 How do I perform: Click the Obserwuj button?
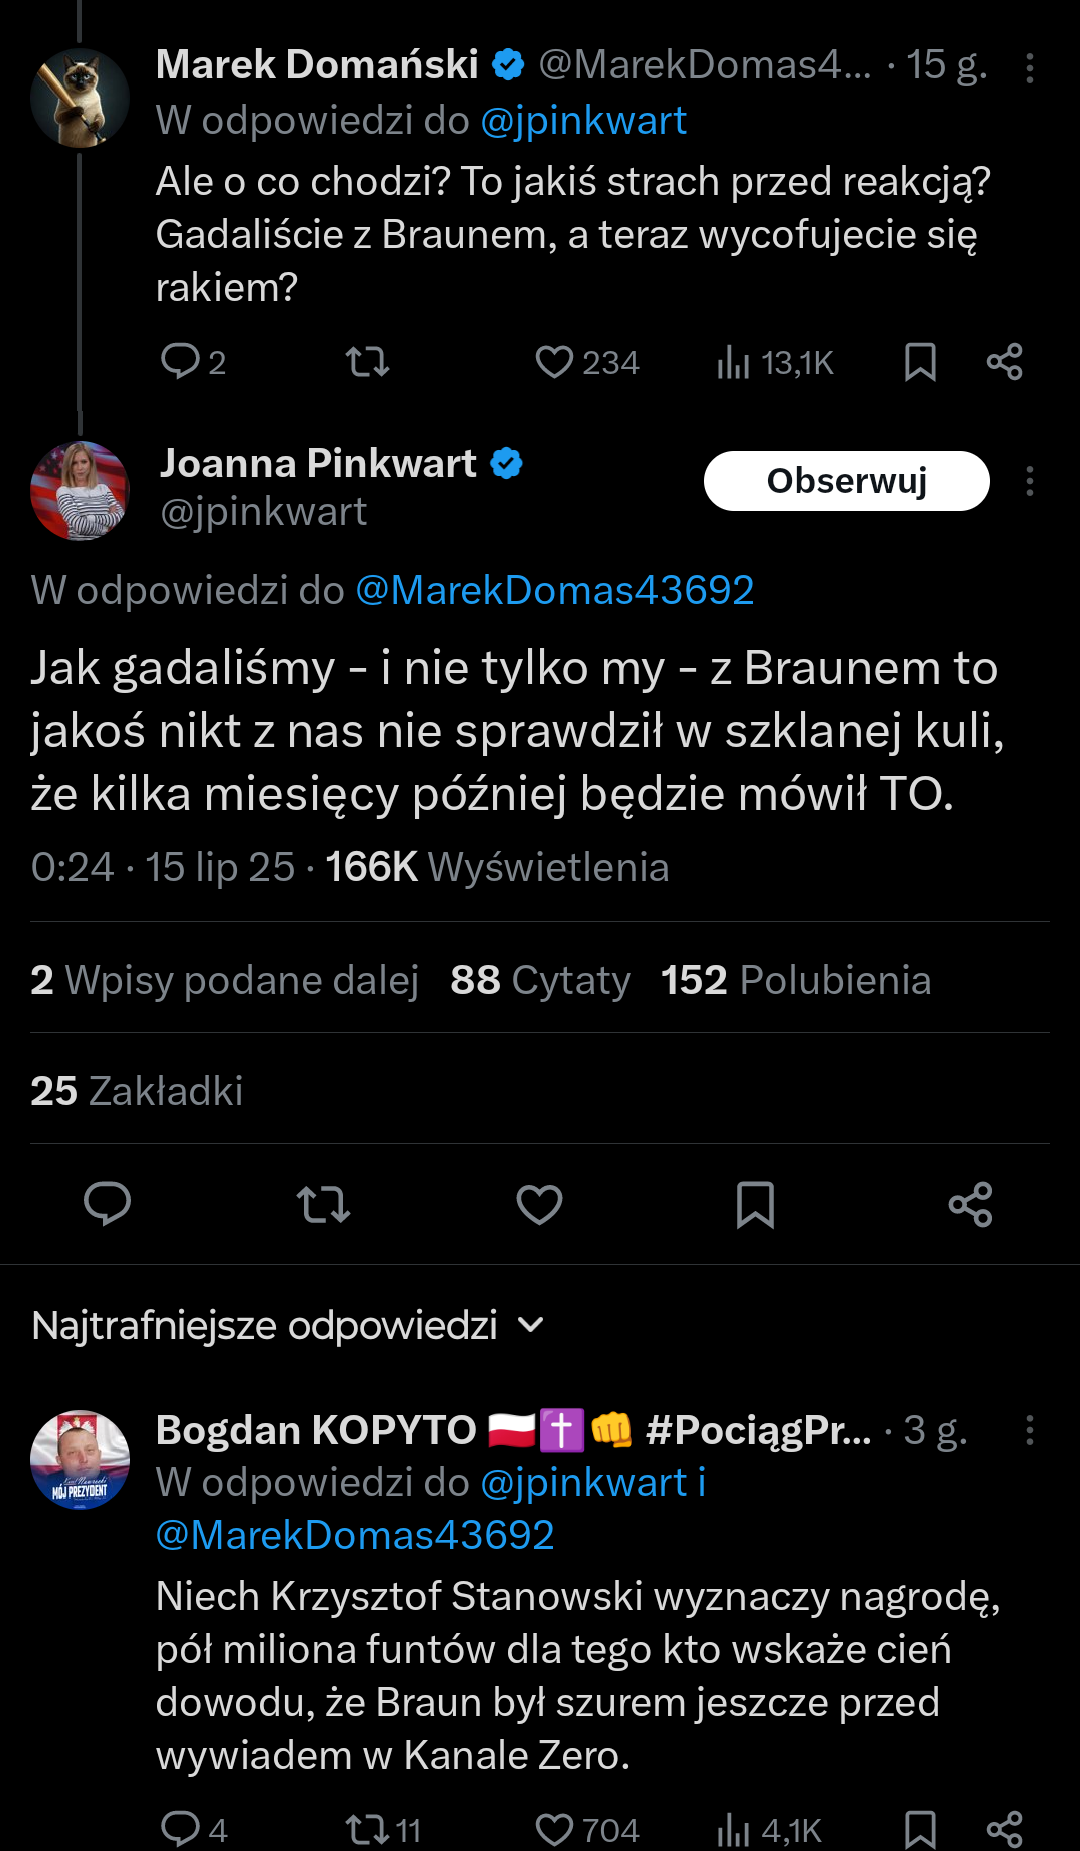point(846,481)
